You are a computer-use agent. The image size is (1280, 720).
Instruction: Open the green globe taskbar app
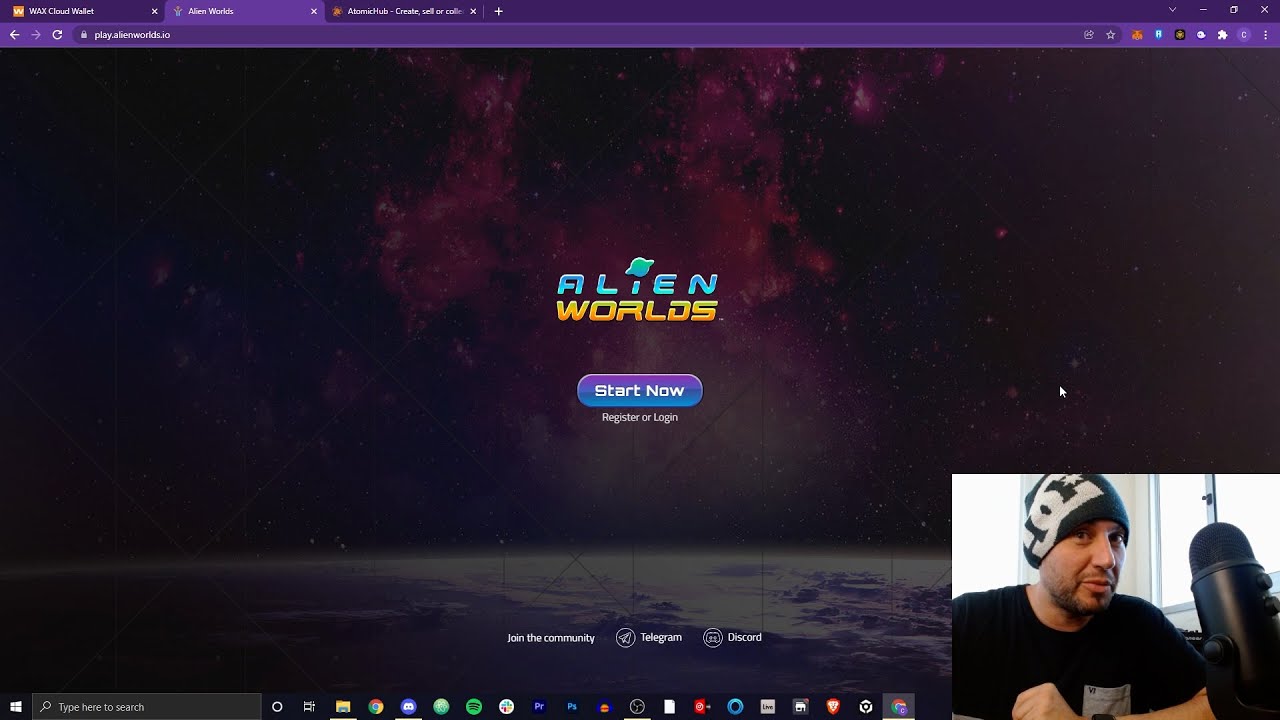click(x=441, y=707)
